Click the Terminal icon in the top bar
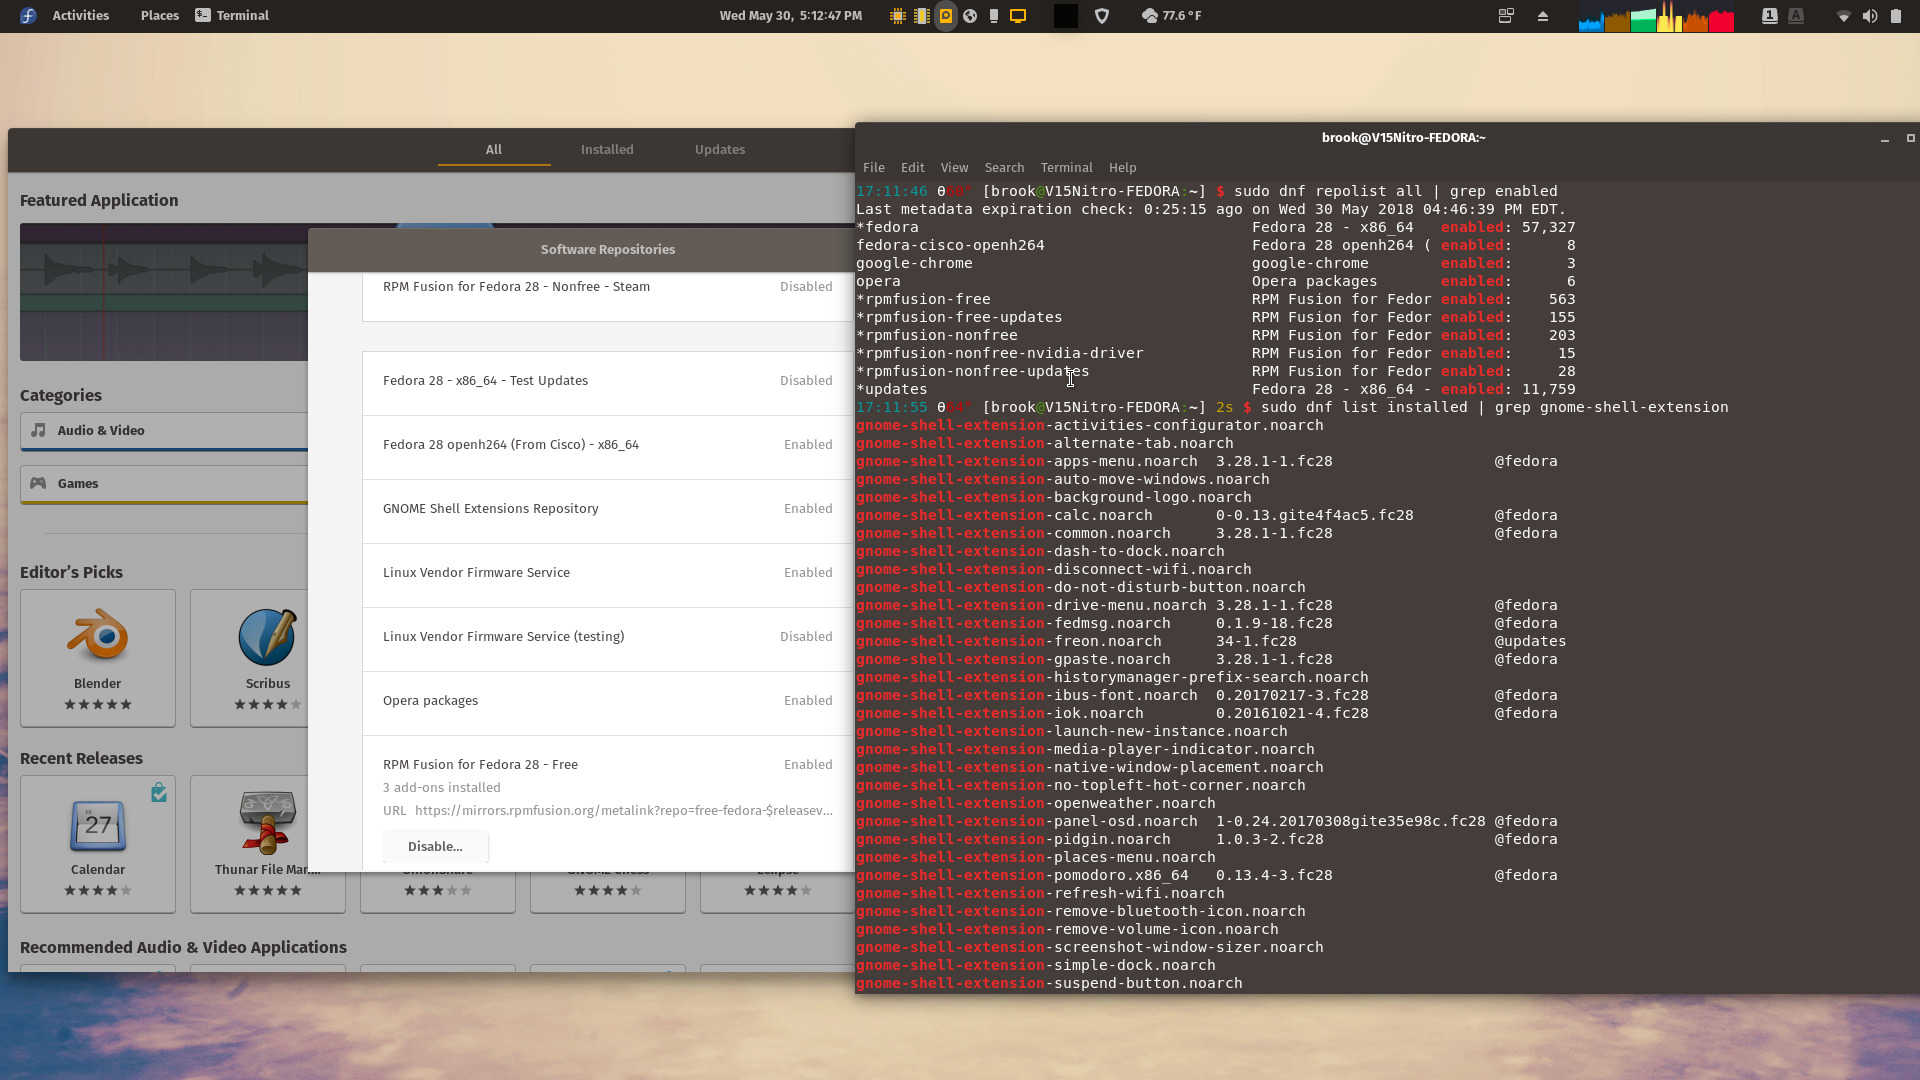Image resolution: width=1920 pixels, height=1080 pixels. pyautogui.click(x=203, y=15)
